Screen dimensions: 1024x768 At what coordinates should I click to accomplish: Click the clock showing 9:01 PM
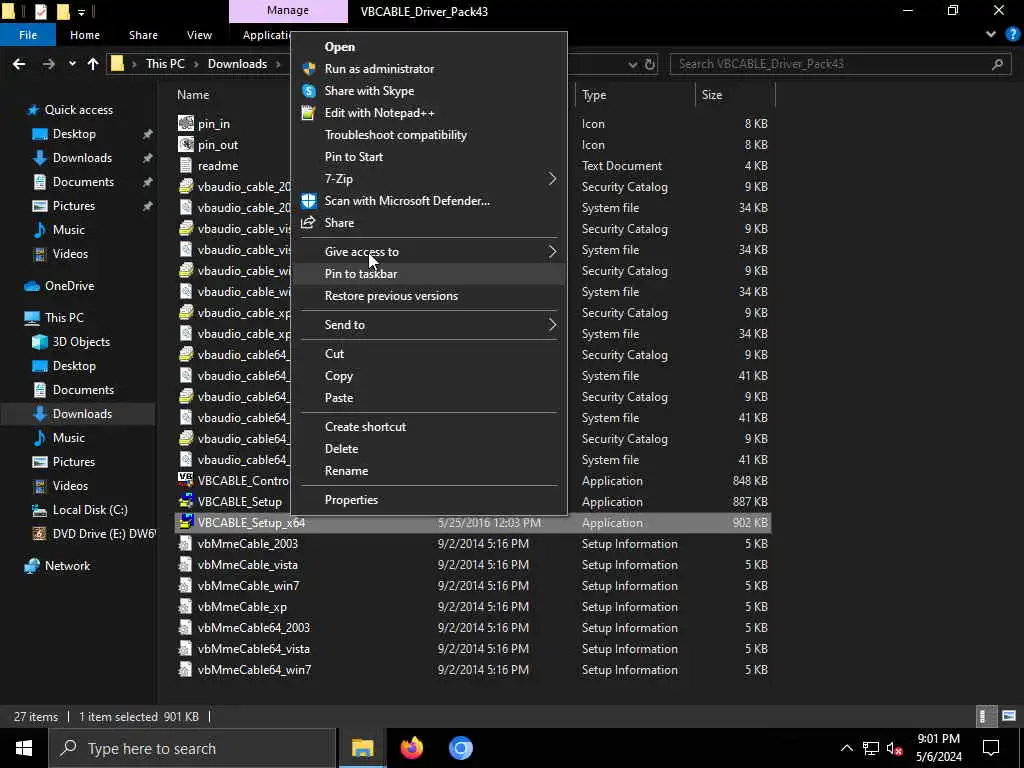[x=938, y=739]
